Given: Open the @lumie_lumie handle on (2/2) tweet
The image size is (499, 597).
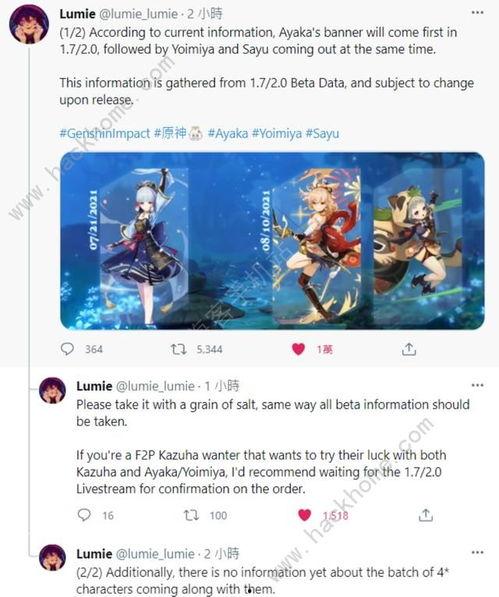Looking at the screenshot, I should pyautogui.click(x=155, y=554).
